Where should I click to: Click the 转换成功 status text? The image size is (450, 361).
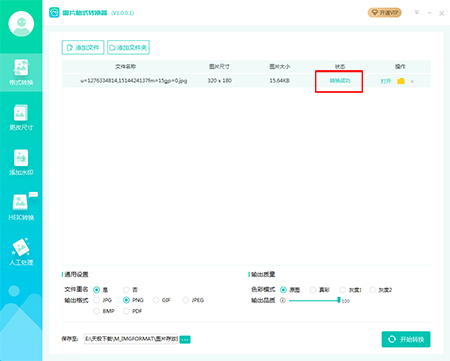[x=340, y=81]
